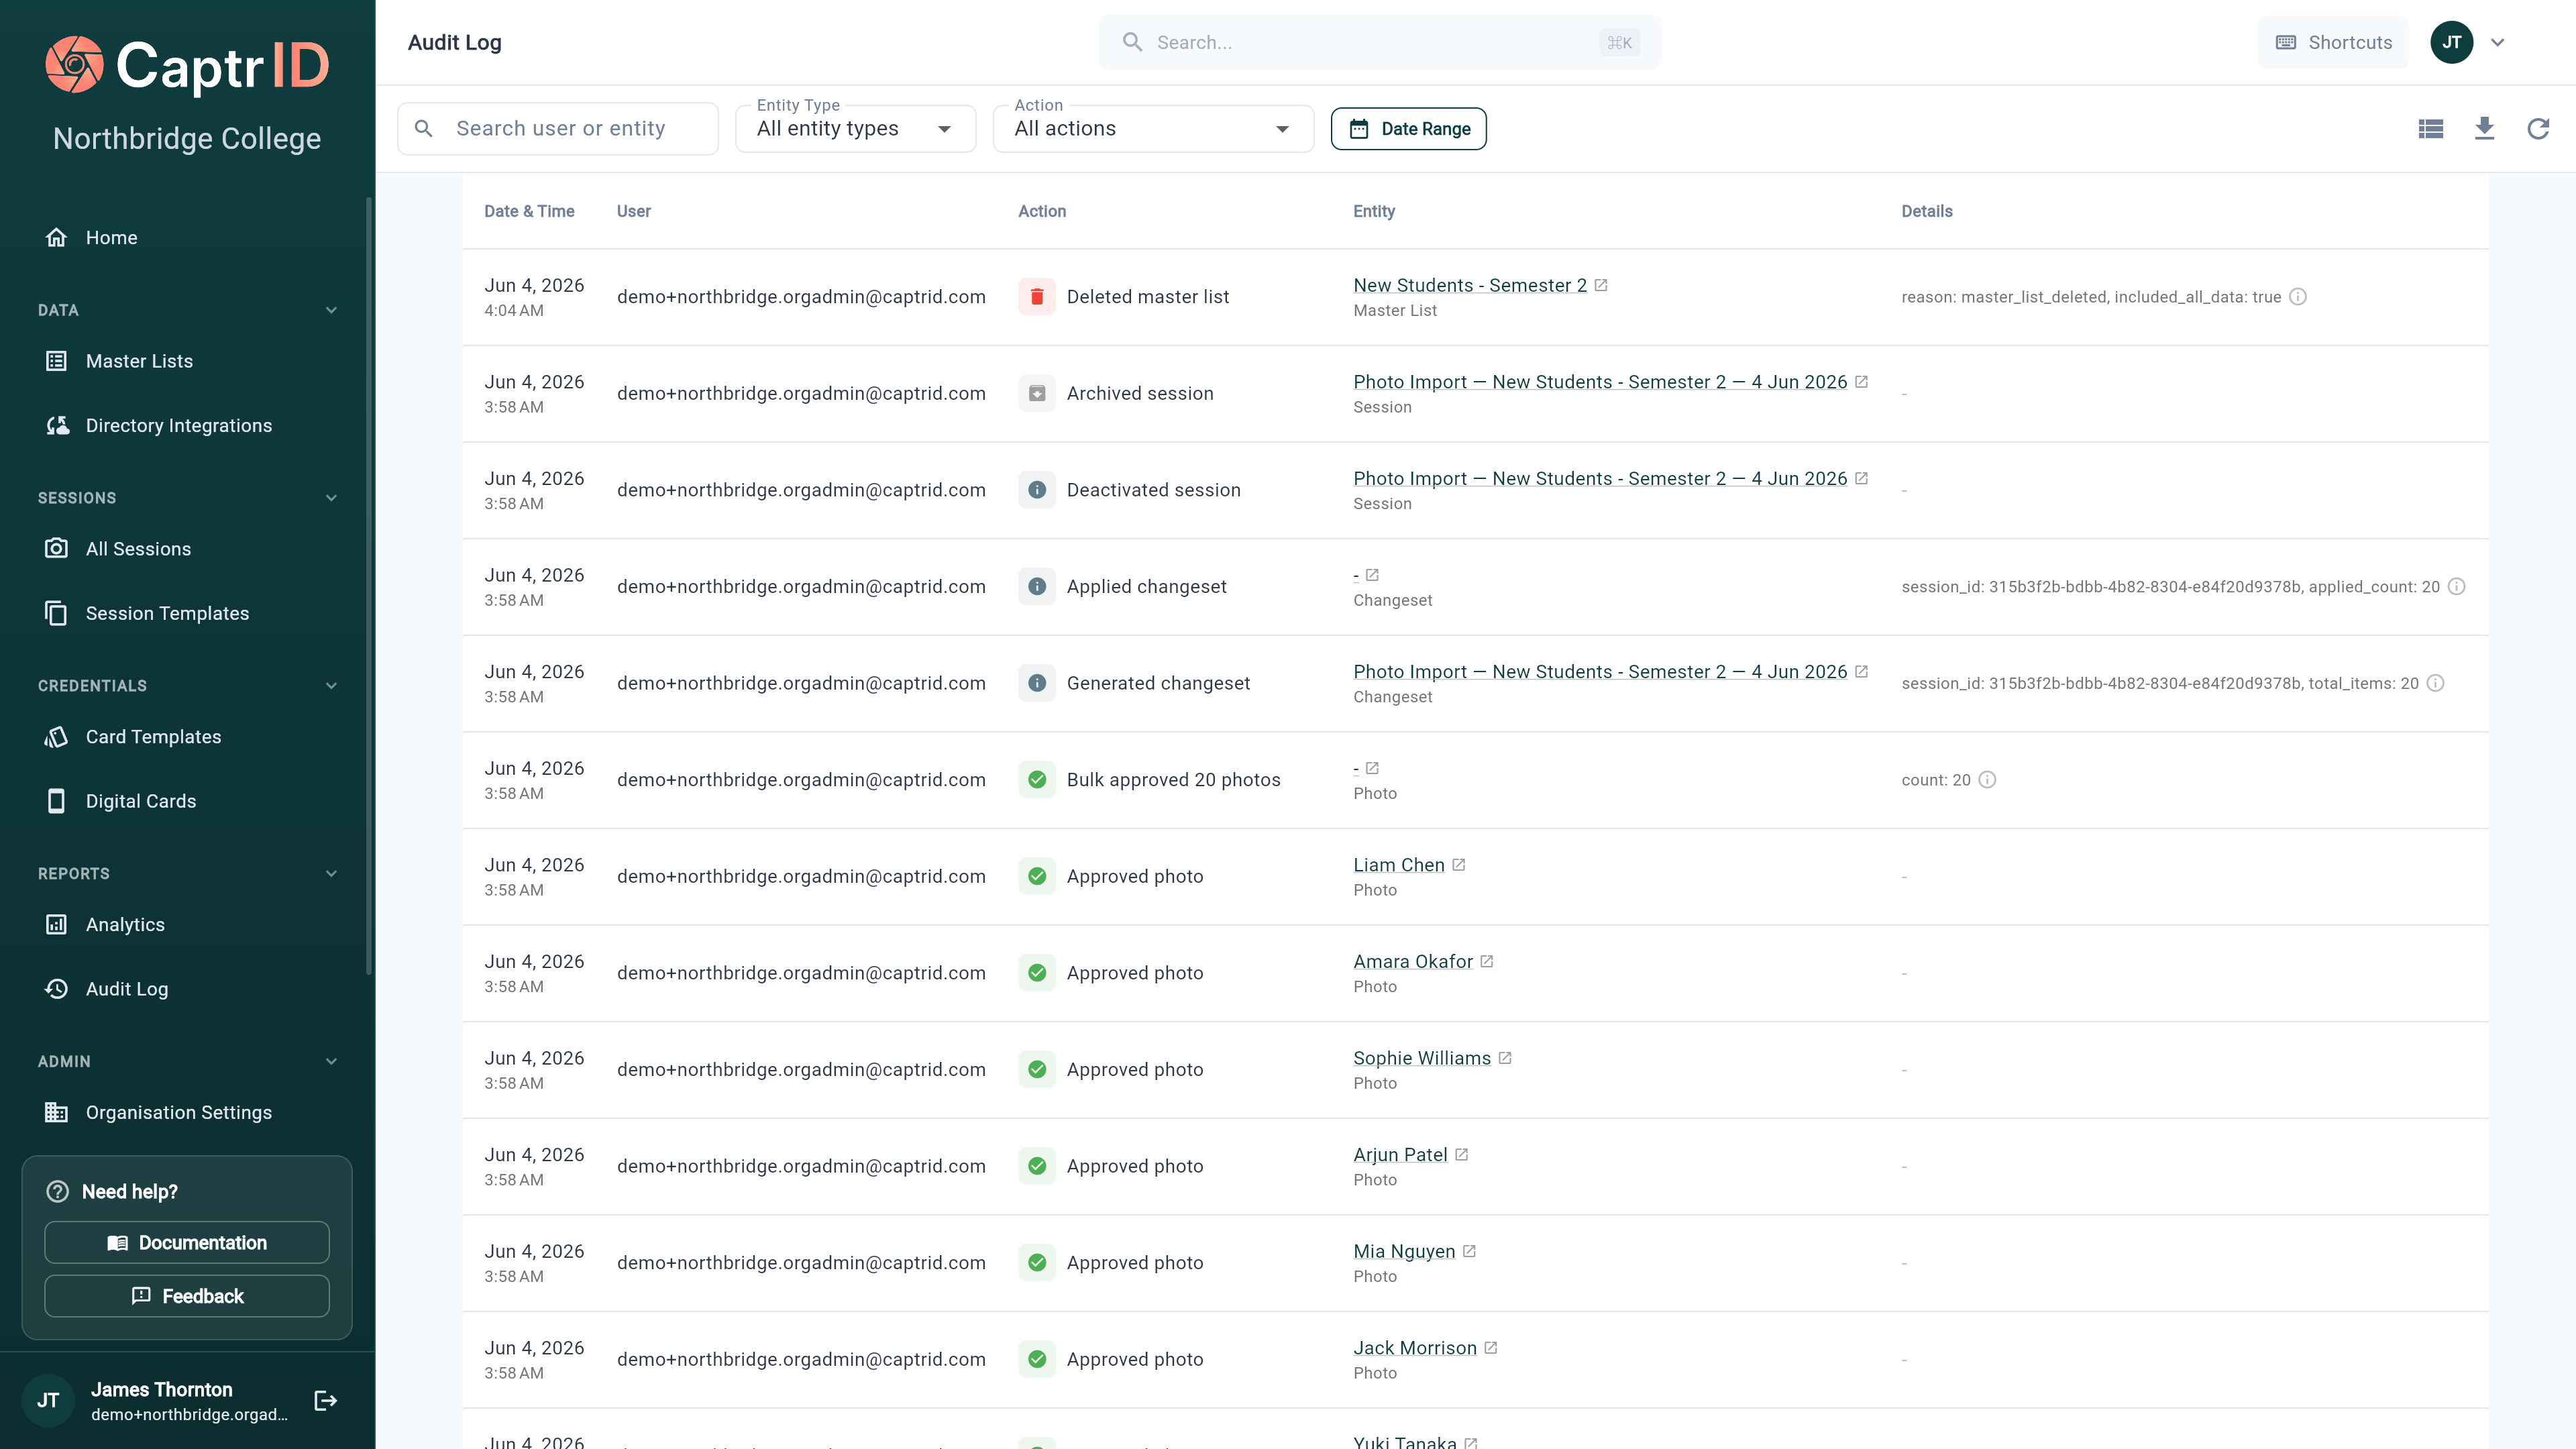This screenshot has height=1449, width=2576.
Task: Open Arjun Patel photo link
Action: (1400, 1155)
